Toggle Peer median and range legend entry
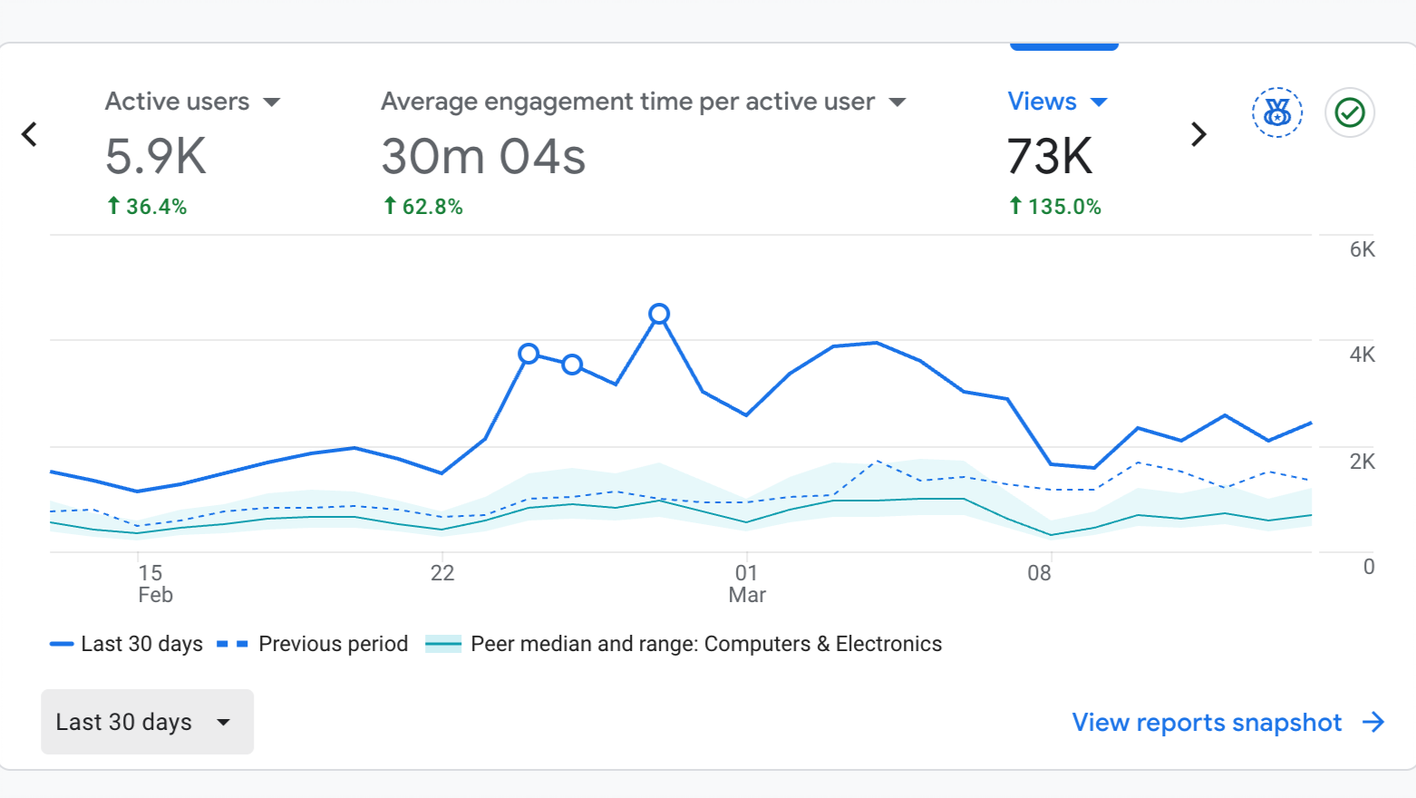This screenshot has width=1416, height=798. 684,644
